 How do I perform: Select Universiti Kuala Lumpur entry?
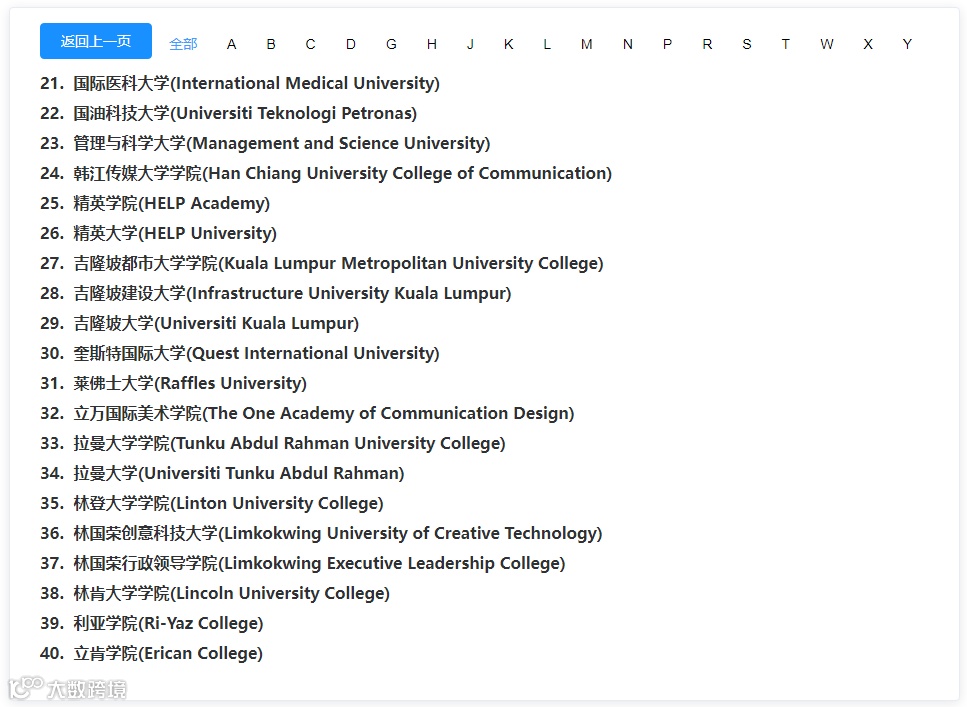point(199,323)
